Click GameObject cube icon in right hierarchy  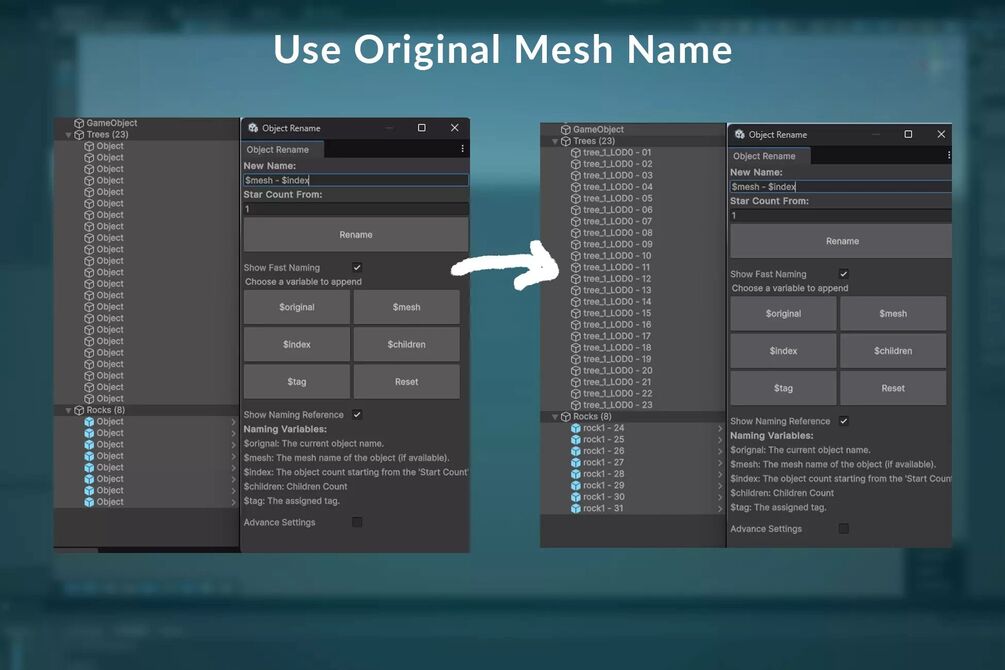tap(565, 130)
